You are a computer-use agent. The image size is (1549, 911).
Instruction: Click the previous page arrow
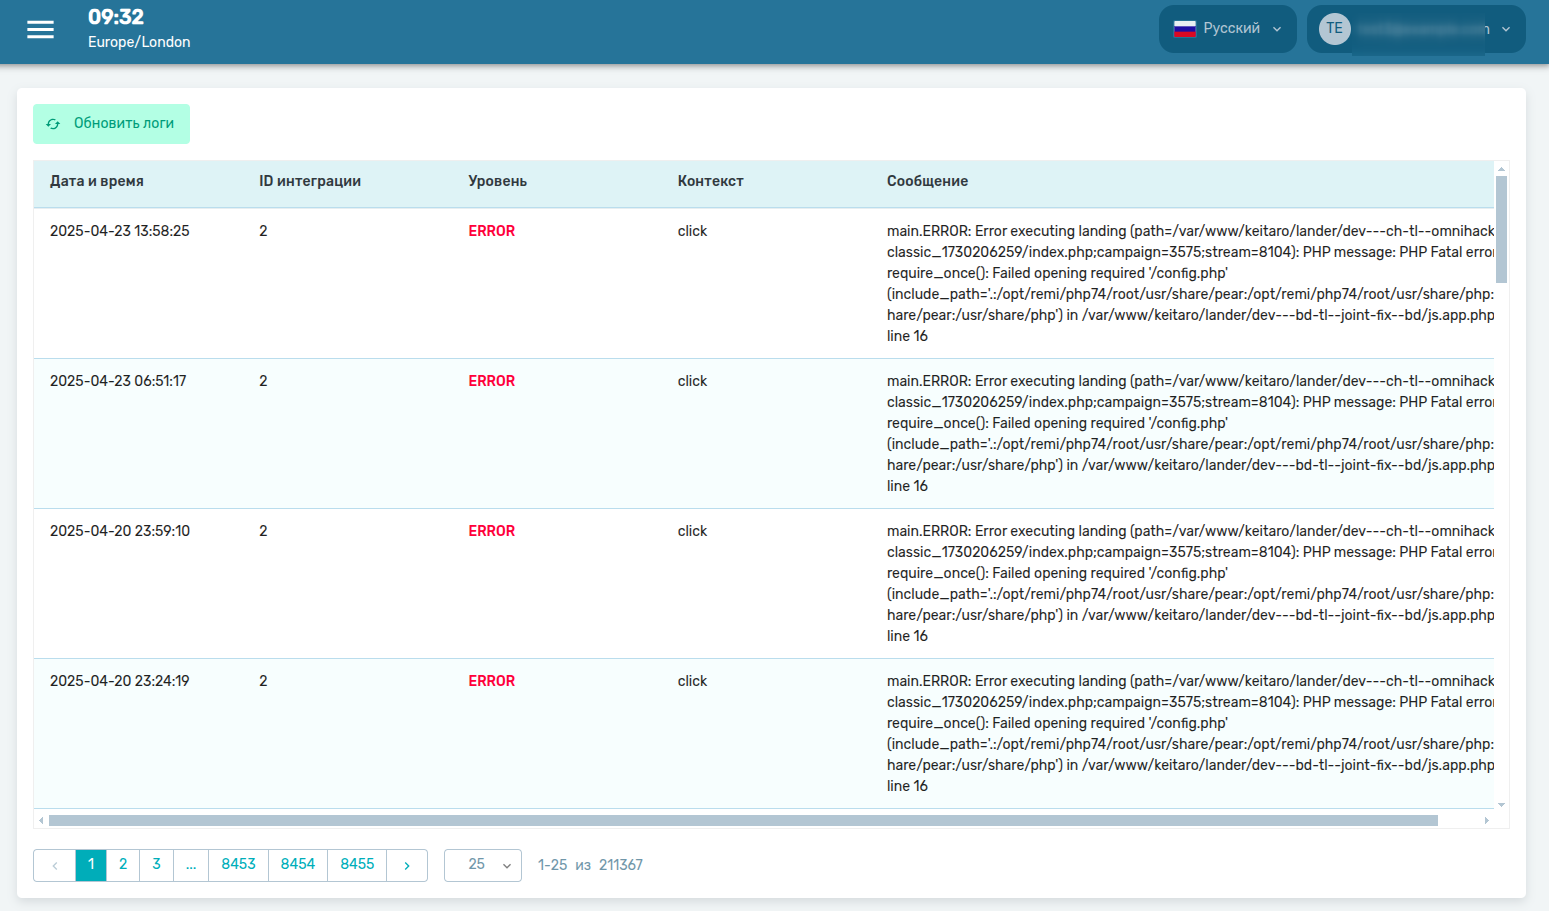pyautogui.click(x=55, y=865)
